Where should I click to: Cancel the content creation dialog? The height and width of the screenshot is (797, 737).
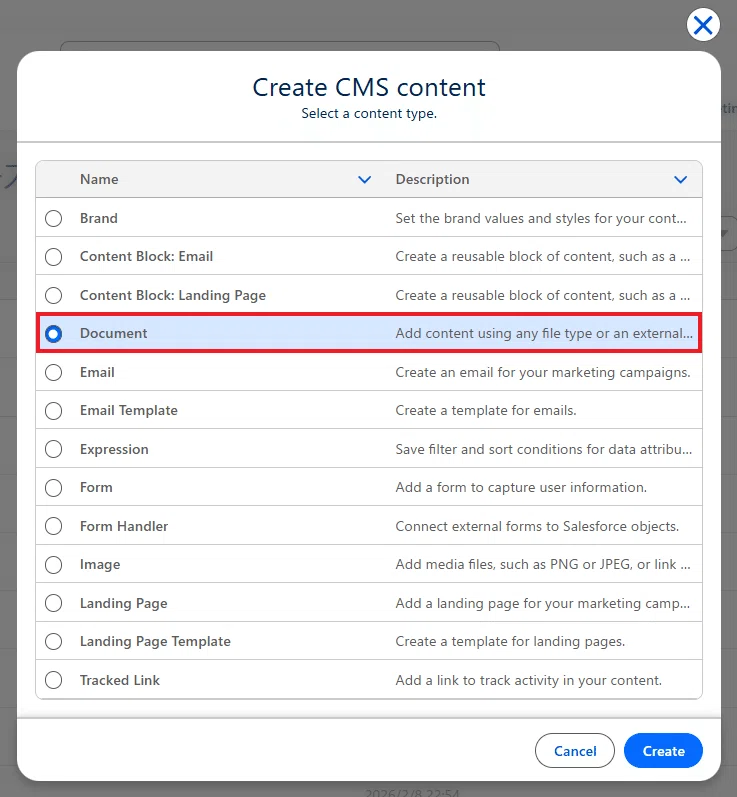575,751
